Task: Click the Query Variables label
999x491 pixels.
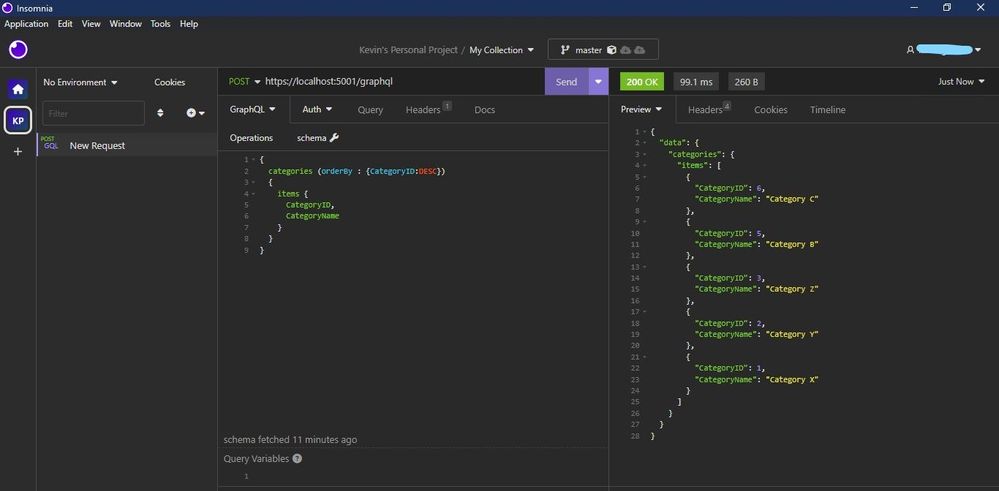Action: click(256, 459)
